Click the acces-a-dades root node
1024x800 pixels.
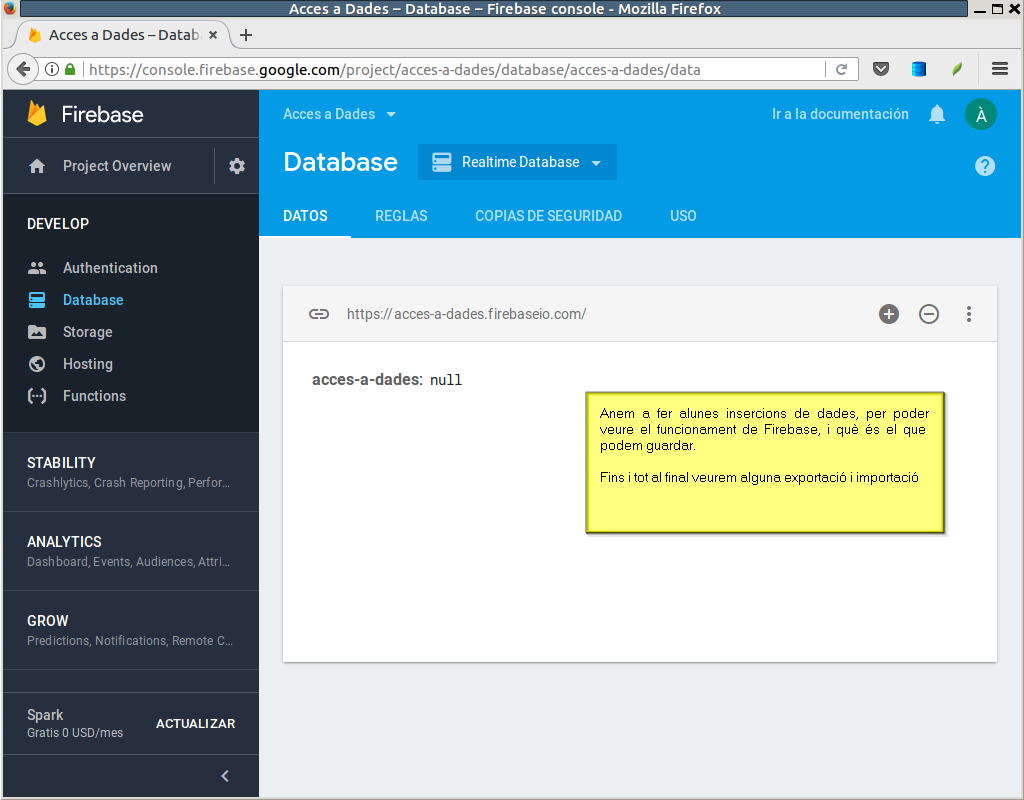point(367,379)
